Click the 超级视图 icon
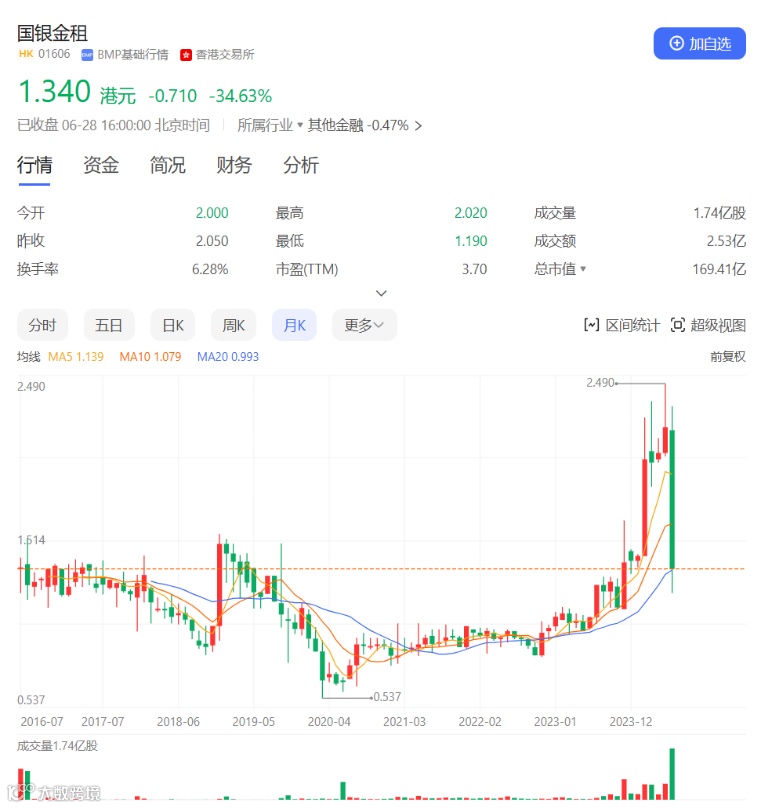Viewport: 761px width, 808px height. 678,325
